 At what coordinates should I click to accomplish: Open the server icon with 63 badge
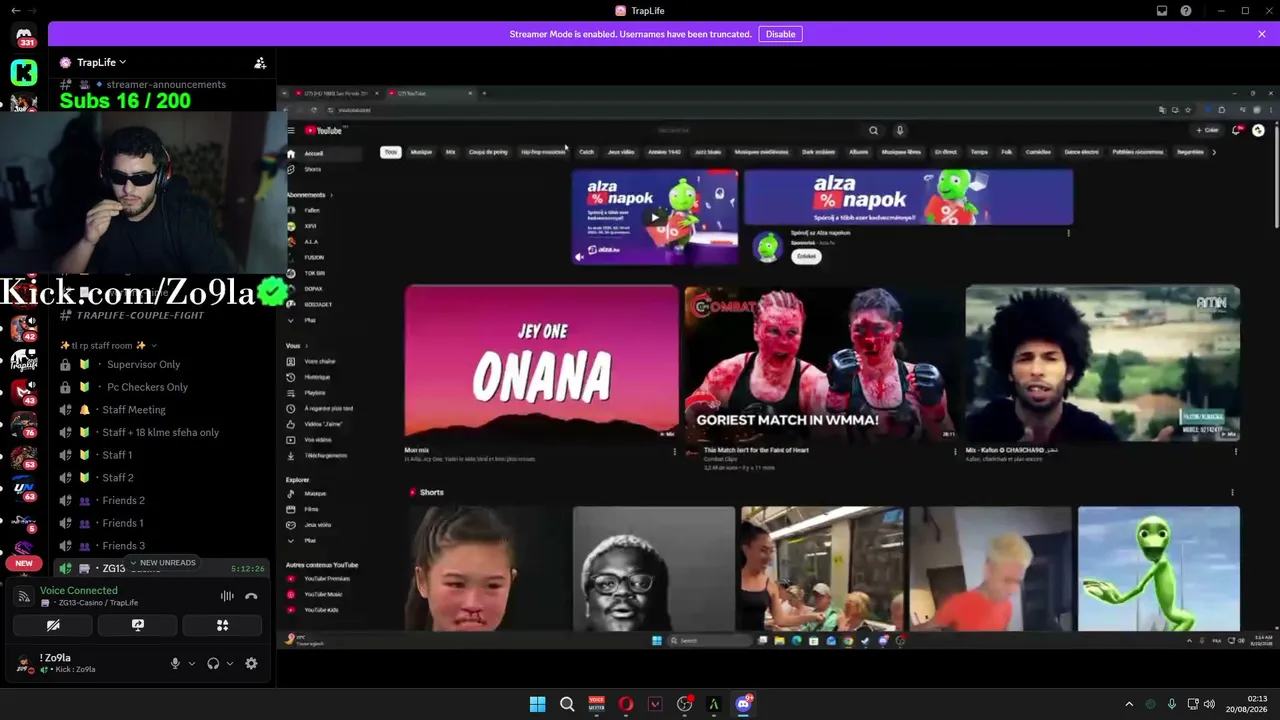coord(24,489)
